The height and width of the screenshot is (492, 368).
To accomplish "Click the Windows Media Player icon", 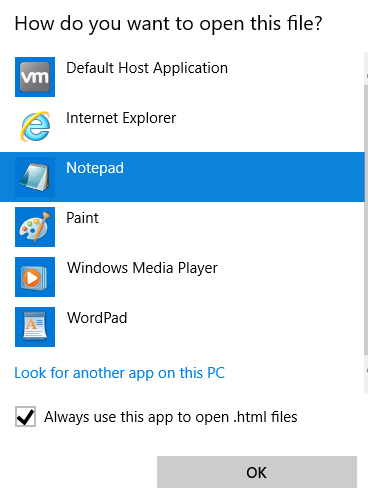I will pos(35,277).
